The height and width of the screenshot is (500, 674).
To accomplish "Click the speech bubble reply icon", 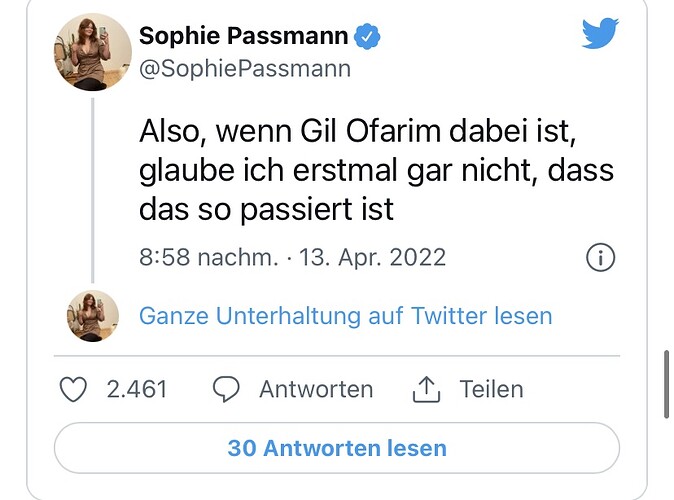I will click(x=226, y=389).
